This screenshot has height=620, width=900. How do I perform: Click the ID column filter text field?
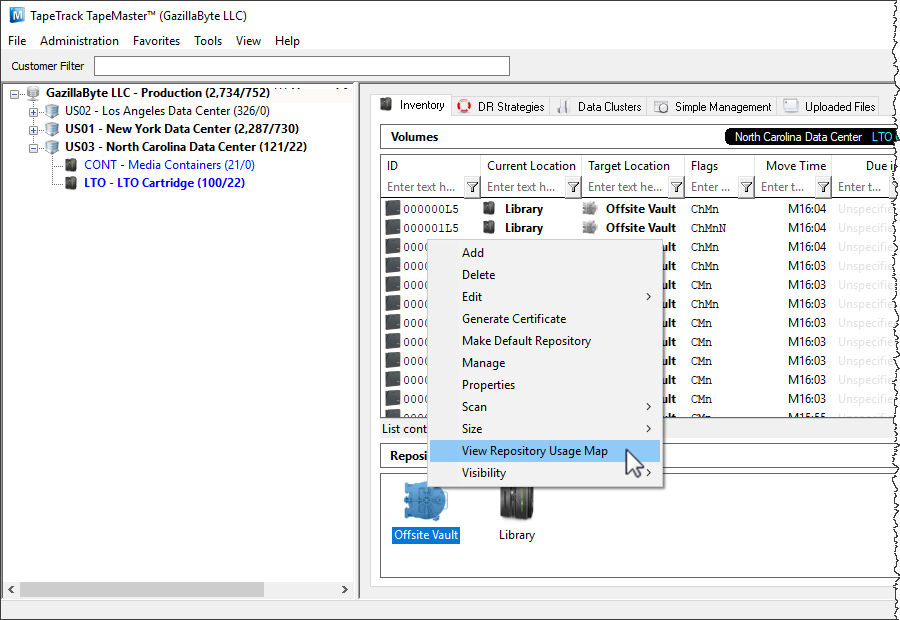pyautogui.click(x=424, y=187)
